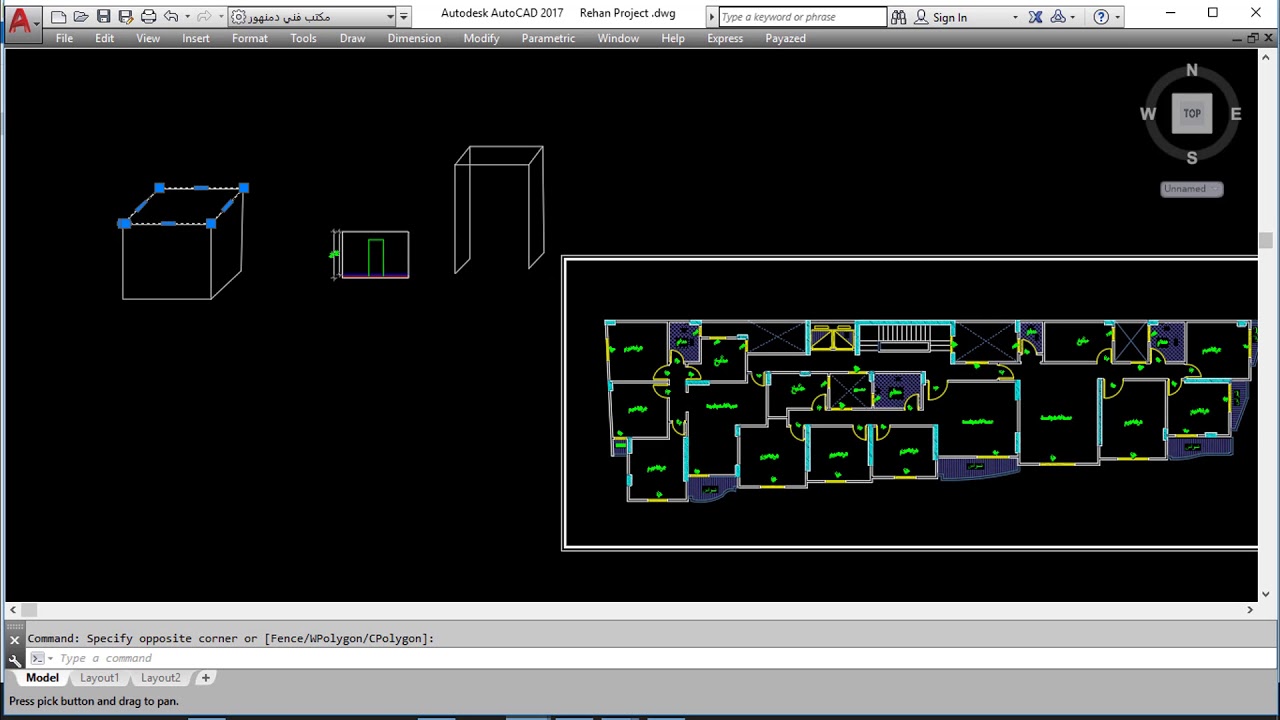Open the Insert menu
Screen dimensions: 1280x720
[196, 38]
